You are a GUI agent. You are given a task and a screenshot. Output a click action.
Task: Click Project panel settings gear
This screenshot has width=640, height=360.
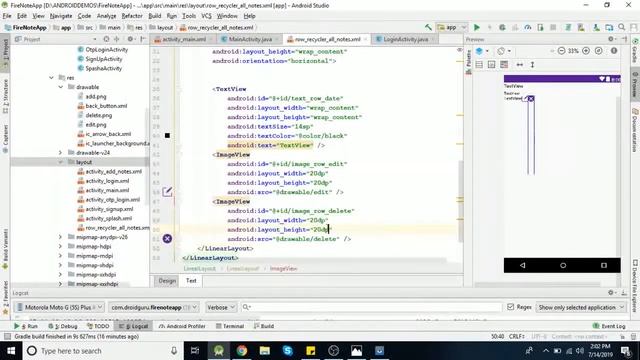[x=131, y=39]
